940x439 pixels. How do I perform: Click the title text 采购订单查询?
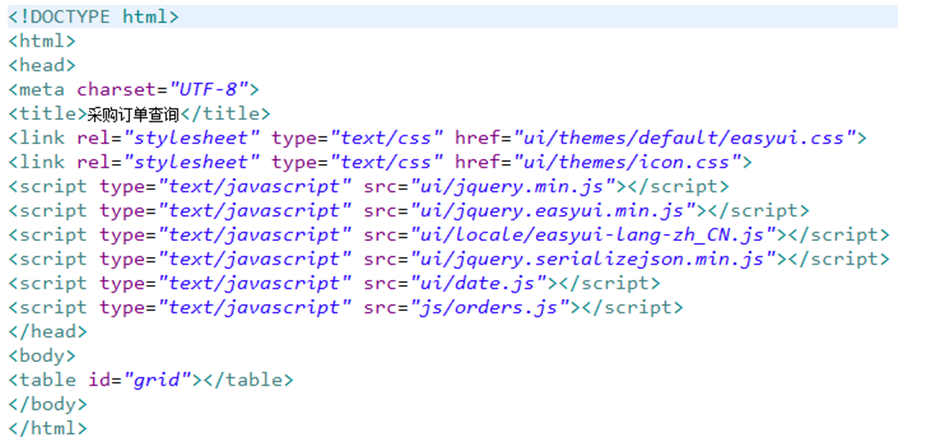(x=134, y=113)
